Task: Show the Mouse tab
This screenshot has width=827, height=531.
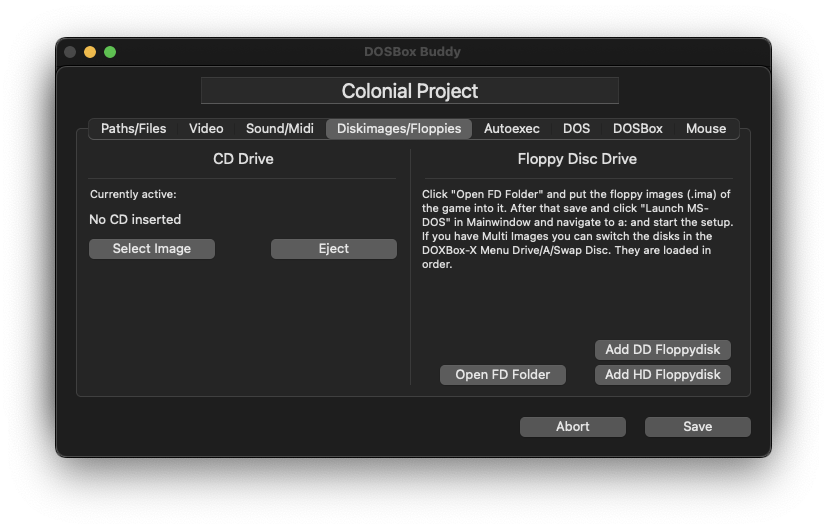Action: tap(706, 129)
